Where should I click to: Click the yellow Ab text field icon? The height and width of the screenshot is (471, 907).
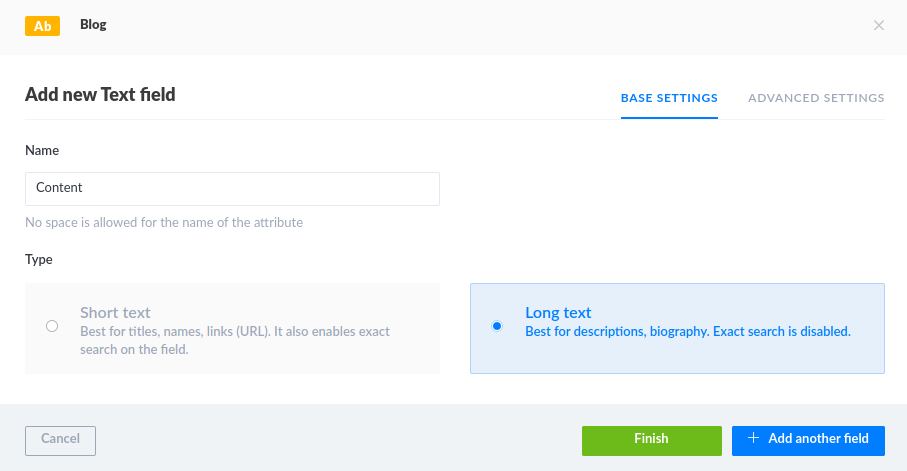click(42, 26)
